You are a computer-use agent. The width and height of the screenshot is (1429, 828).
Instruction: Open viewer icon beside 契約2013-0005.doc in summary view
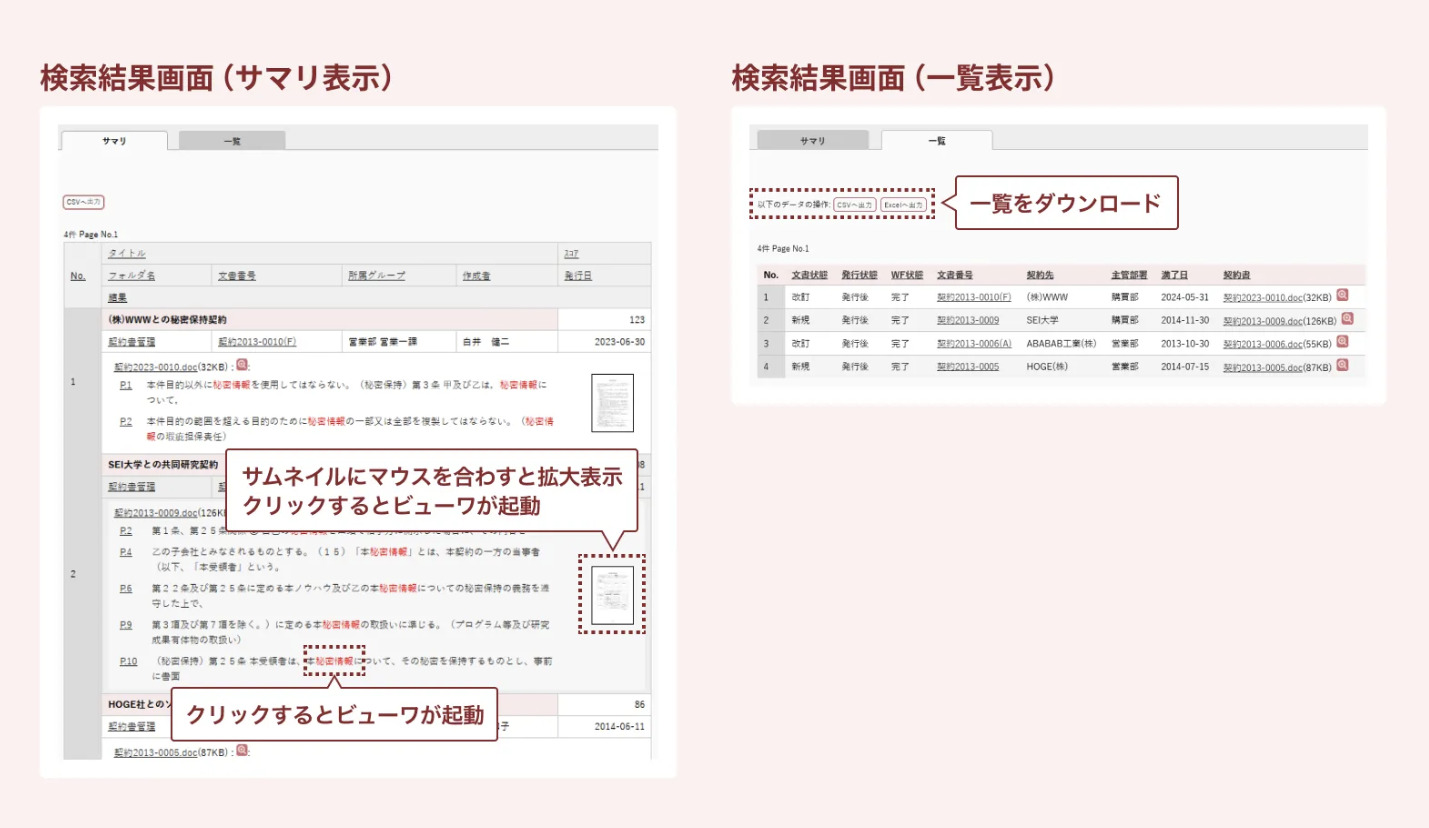tap(242, 750)
